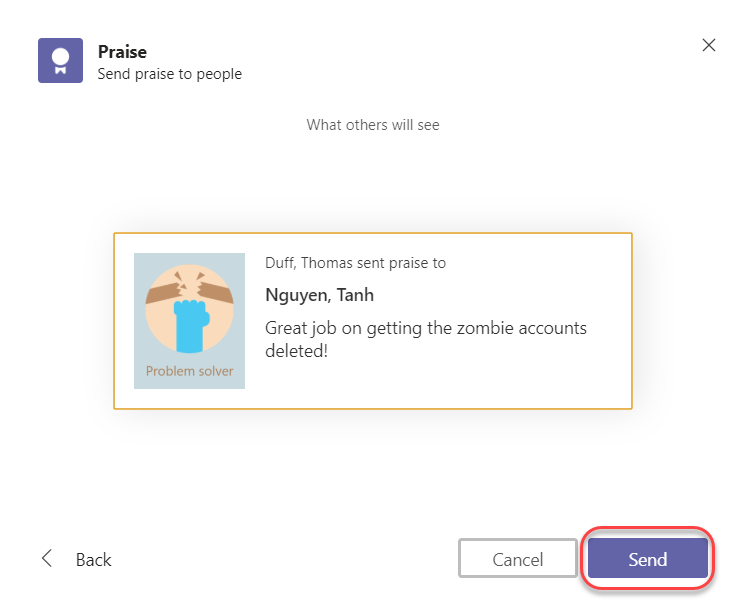Click the "What others will see" heading
This screenshot has height=614, width=746.
coord(372,125)
